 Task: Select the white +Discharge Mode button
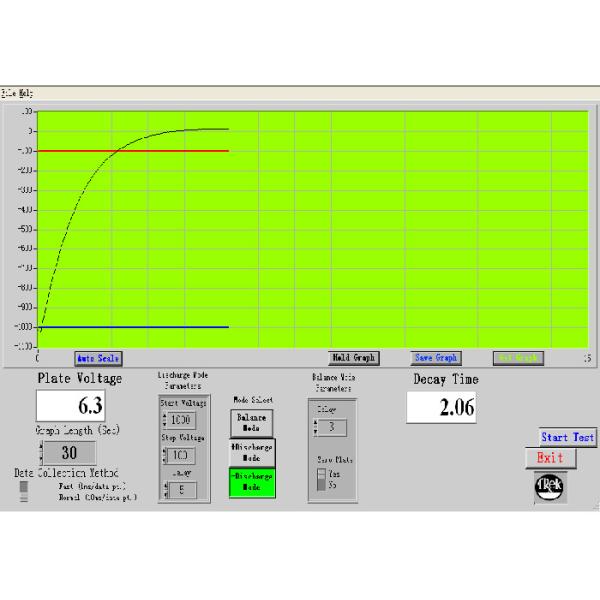[x=251, y=452]
